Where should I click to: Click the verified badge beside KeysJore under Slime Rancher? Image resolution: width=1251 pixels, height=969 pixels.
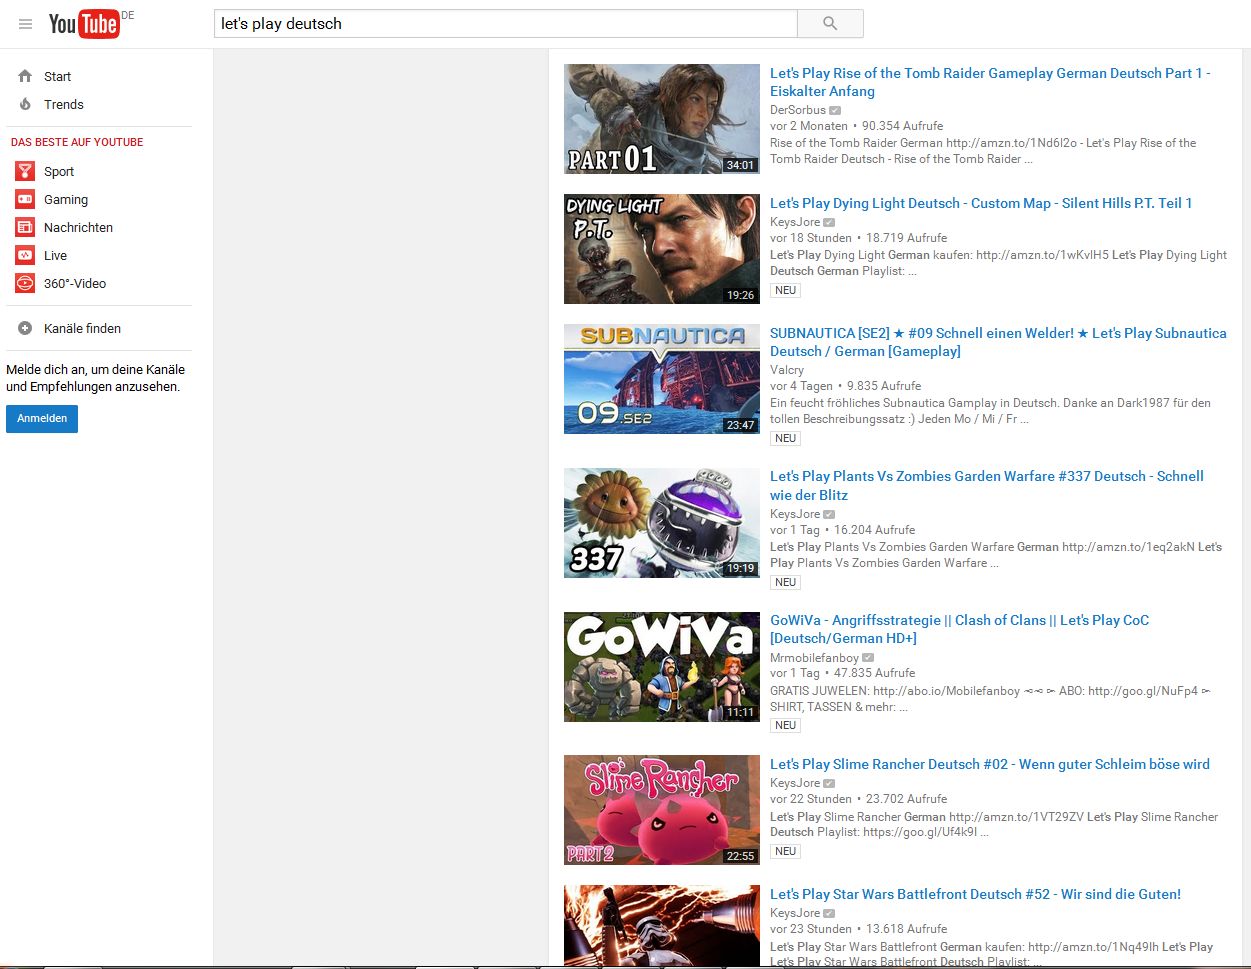point(829,784)
